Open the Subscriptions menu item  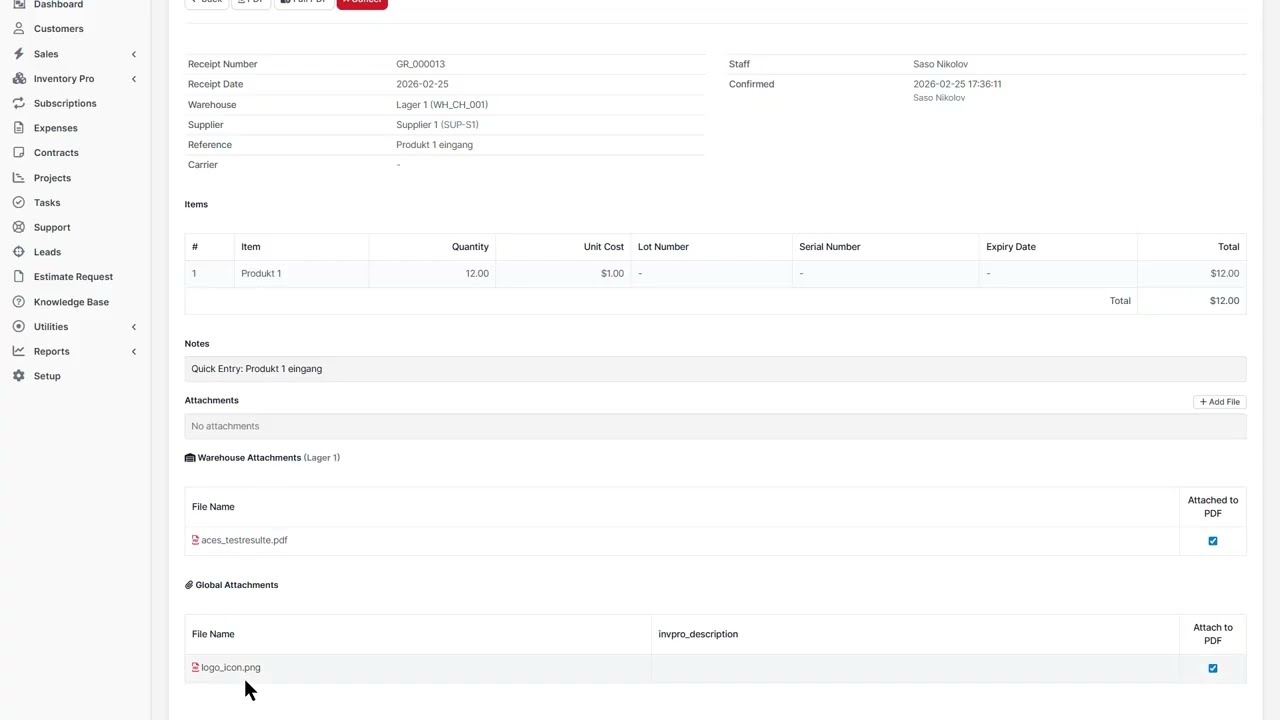[65, 103]
